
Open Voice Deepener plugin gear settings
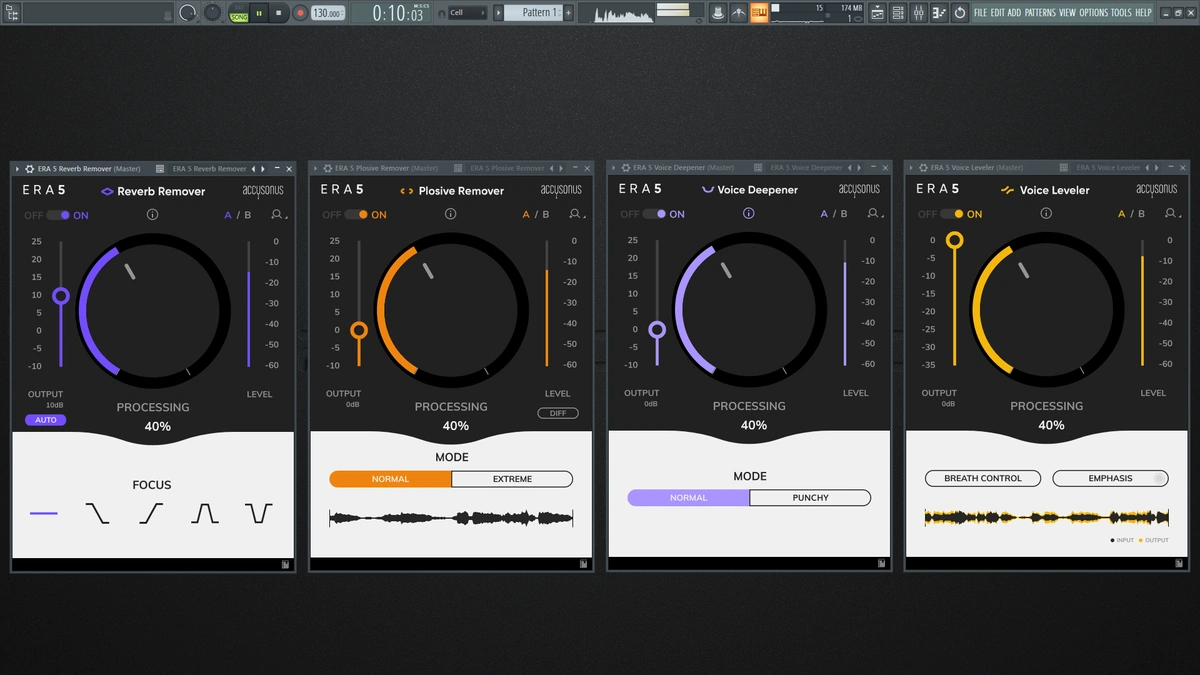626,168
